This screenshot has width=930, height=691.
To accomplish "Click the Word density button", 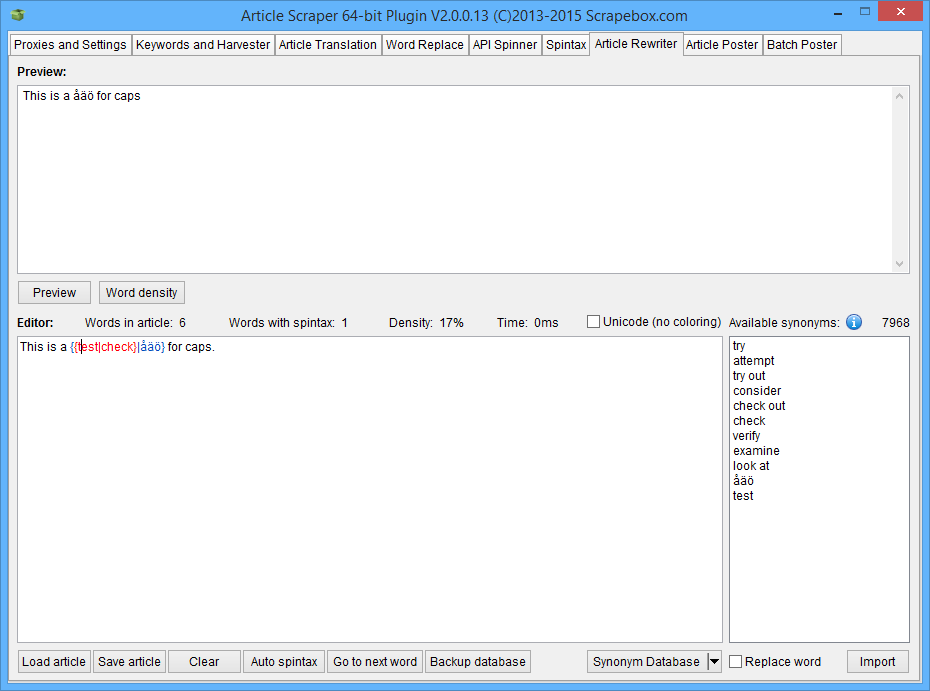I will click(142, 292).
